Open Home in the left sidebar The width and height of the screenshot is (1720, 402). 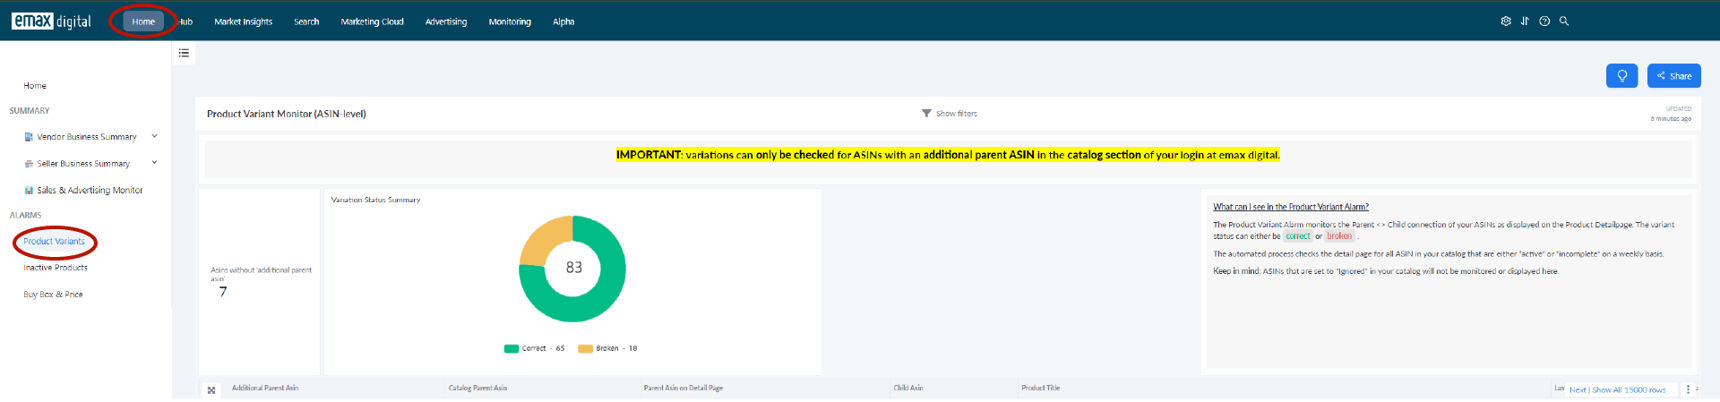(x=35, y=86)
